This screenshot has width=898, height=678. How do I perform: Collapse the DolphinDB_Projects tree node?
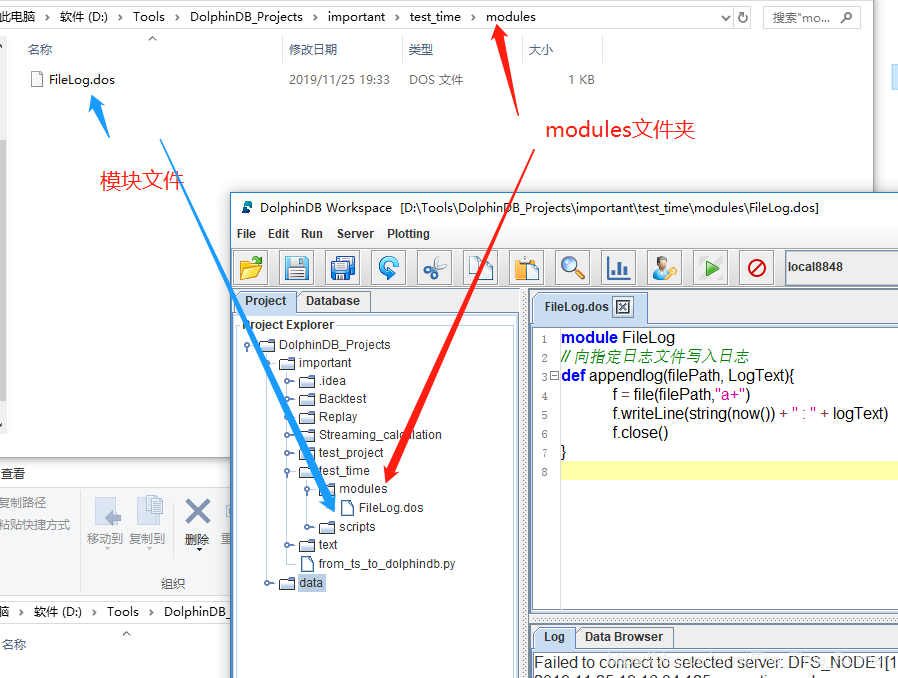coord(247,346)
